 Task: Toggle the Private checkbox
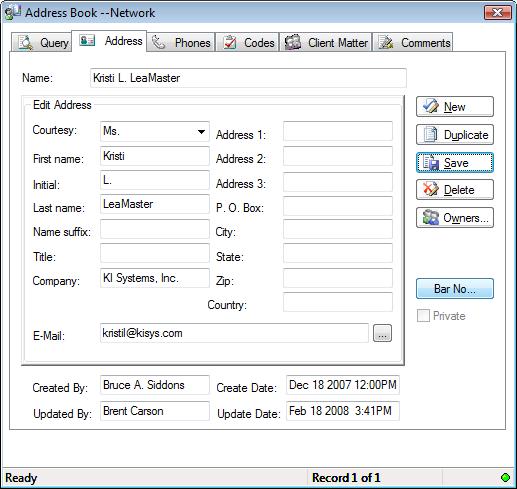(423, 315)
